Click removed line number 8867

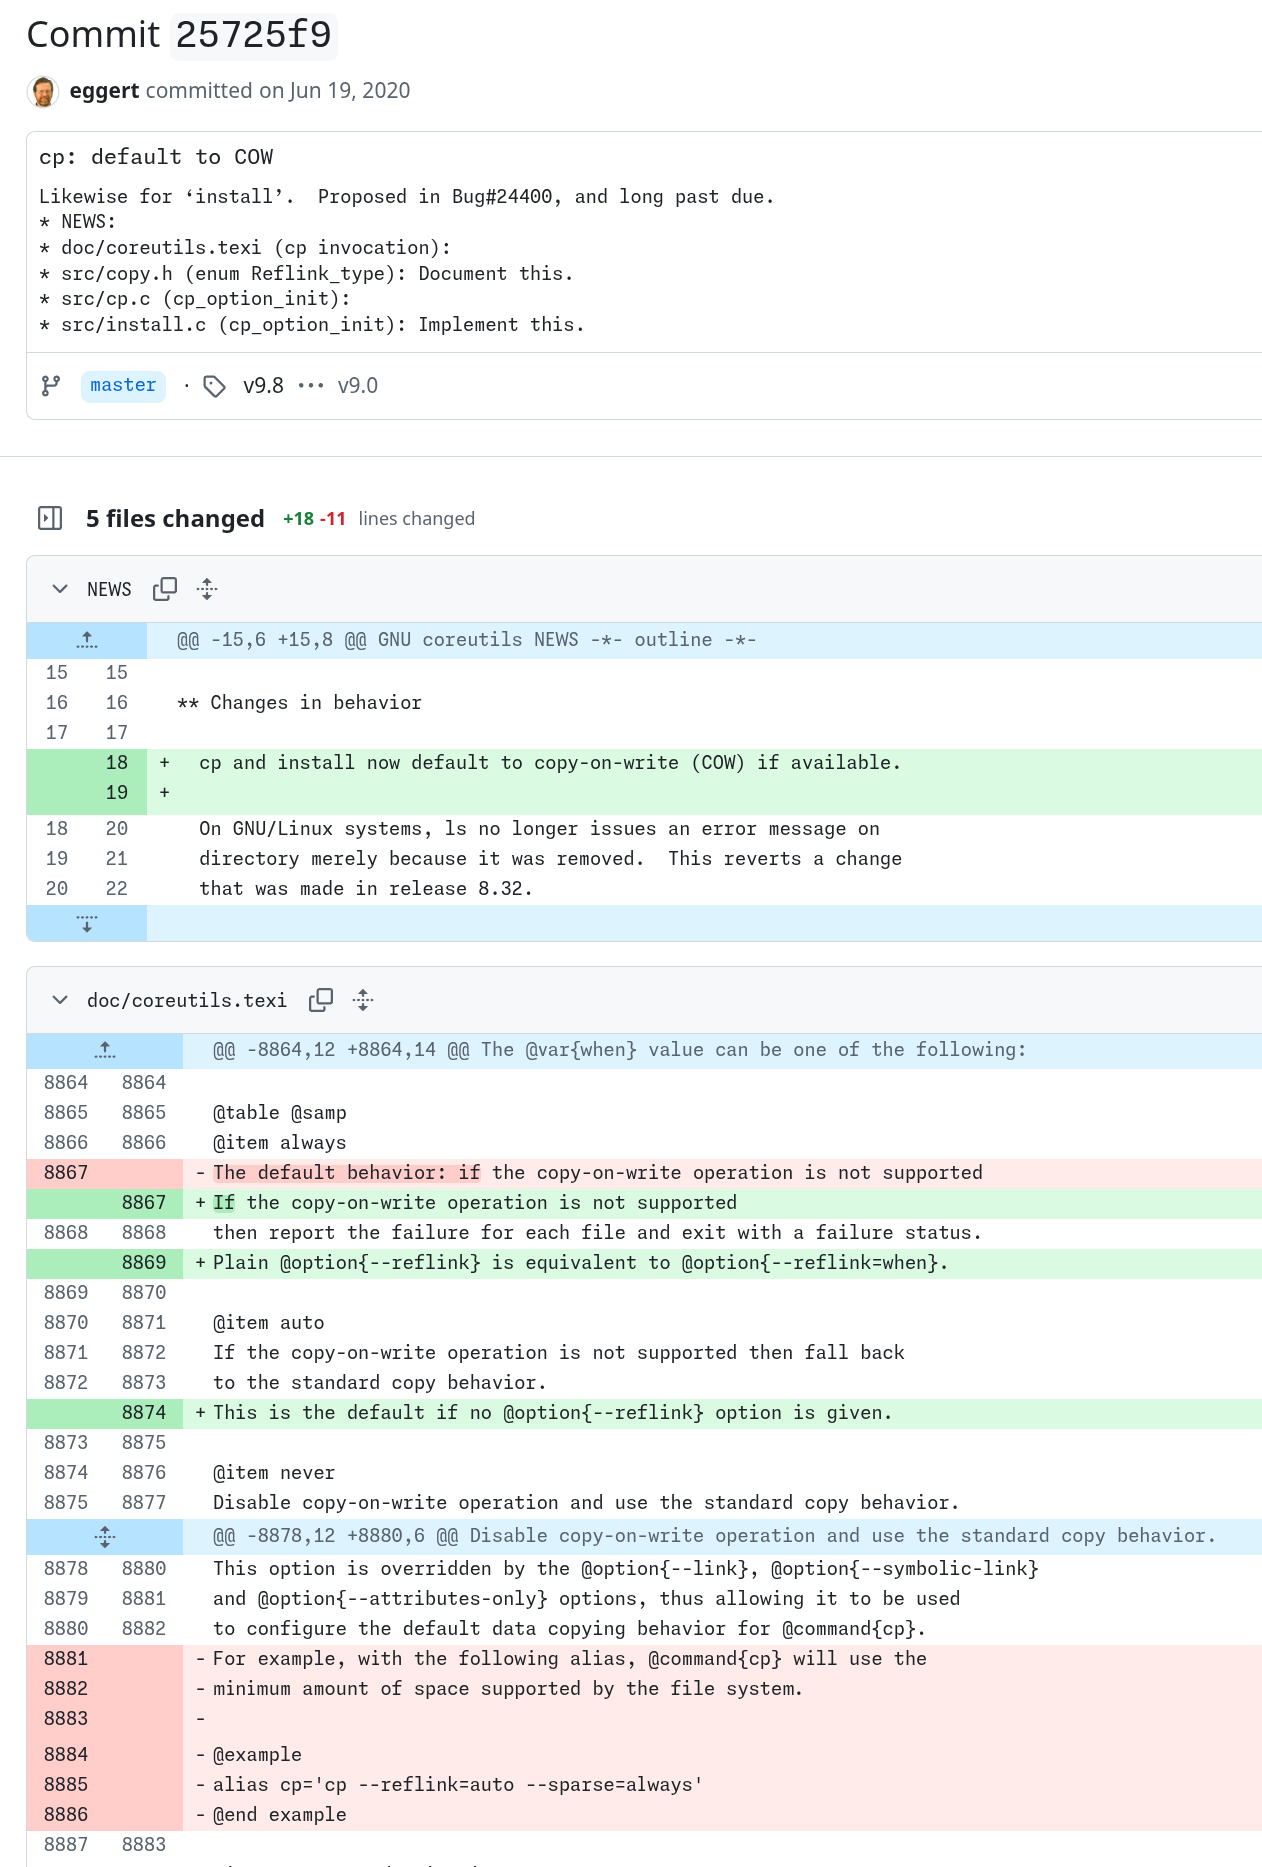point(66,1173)
